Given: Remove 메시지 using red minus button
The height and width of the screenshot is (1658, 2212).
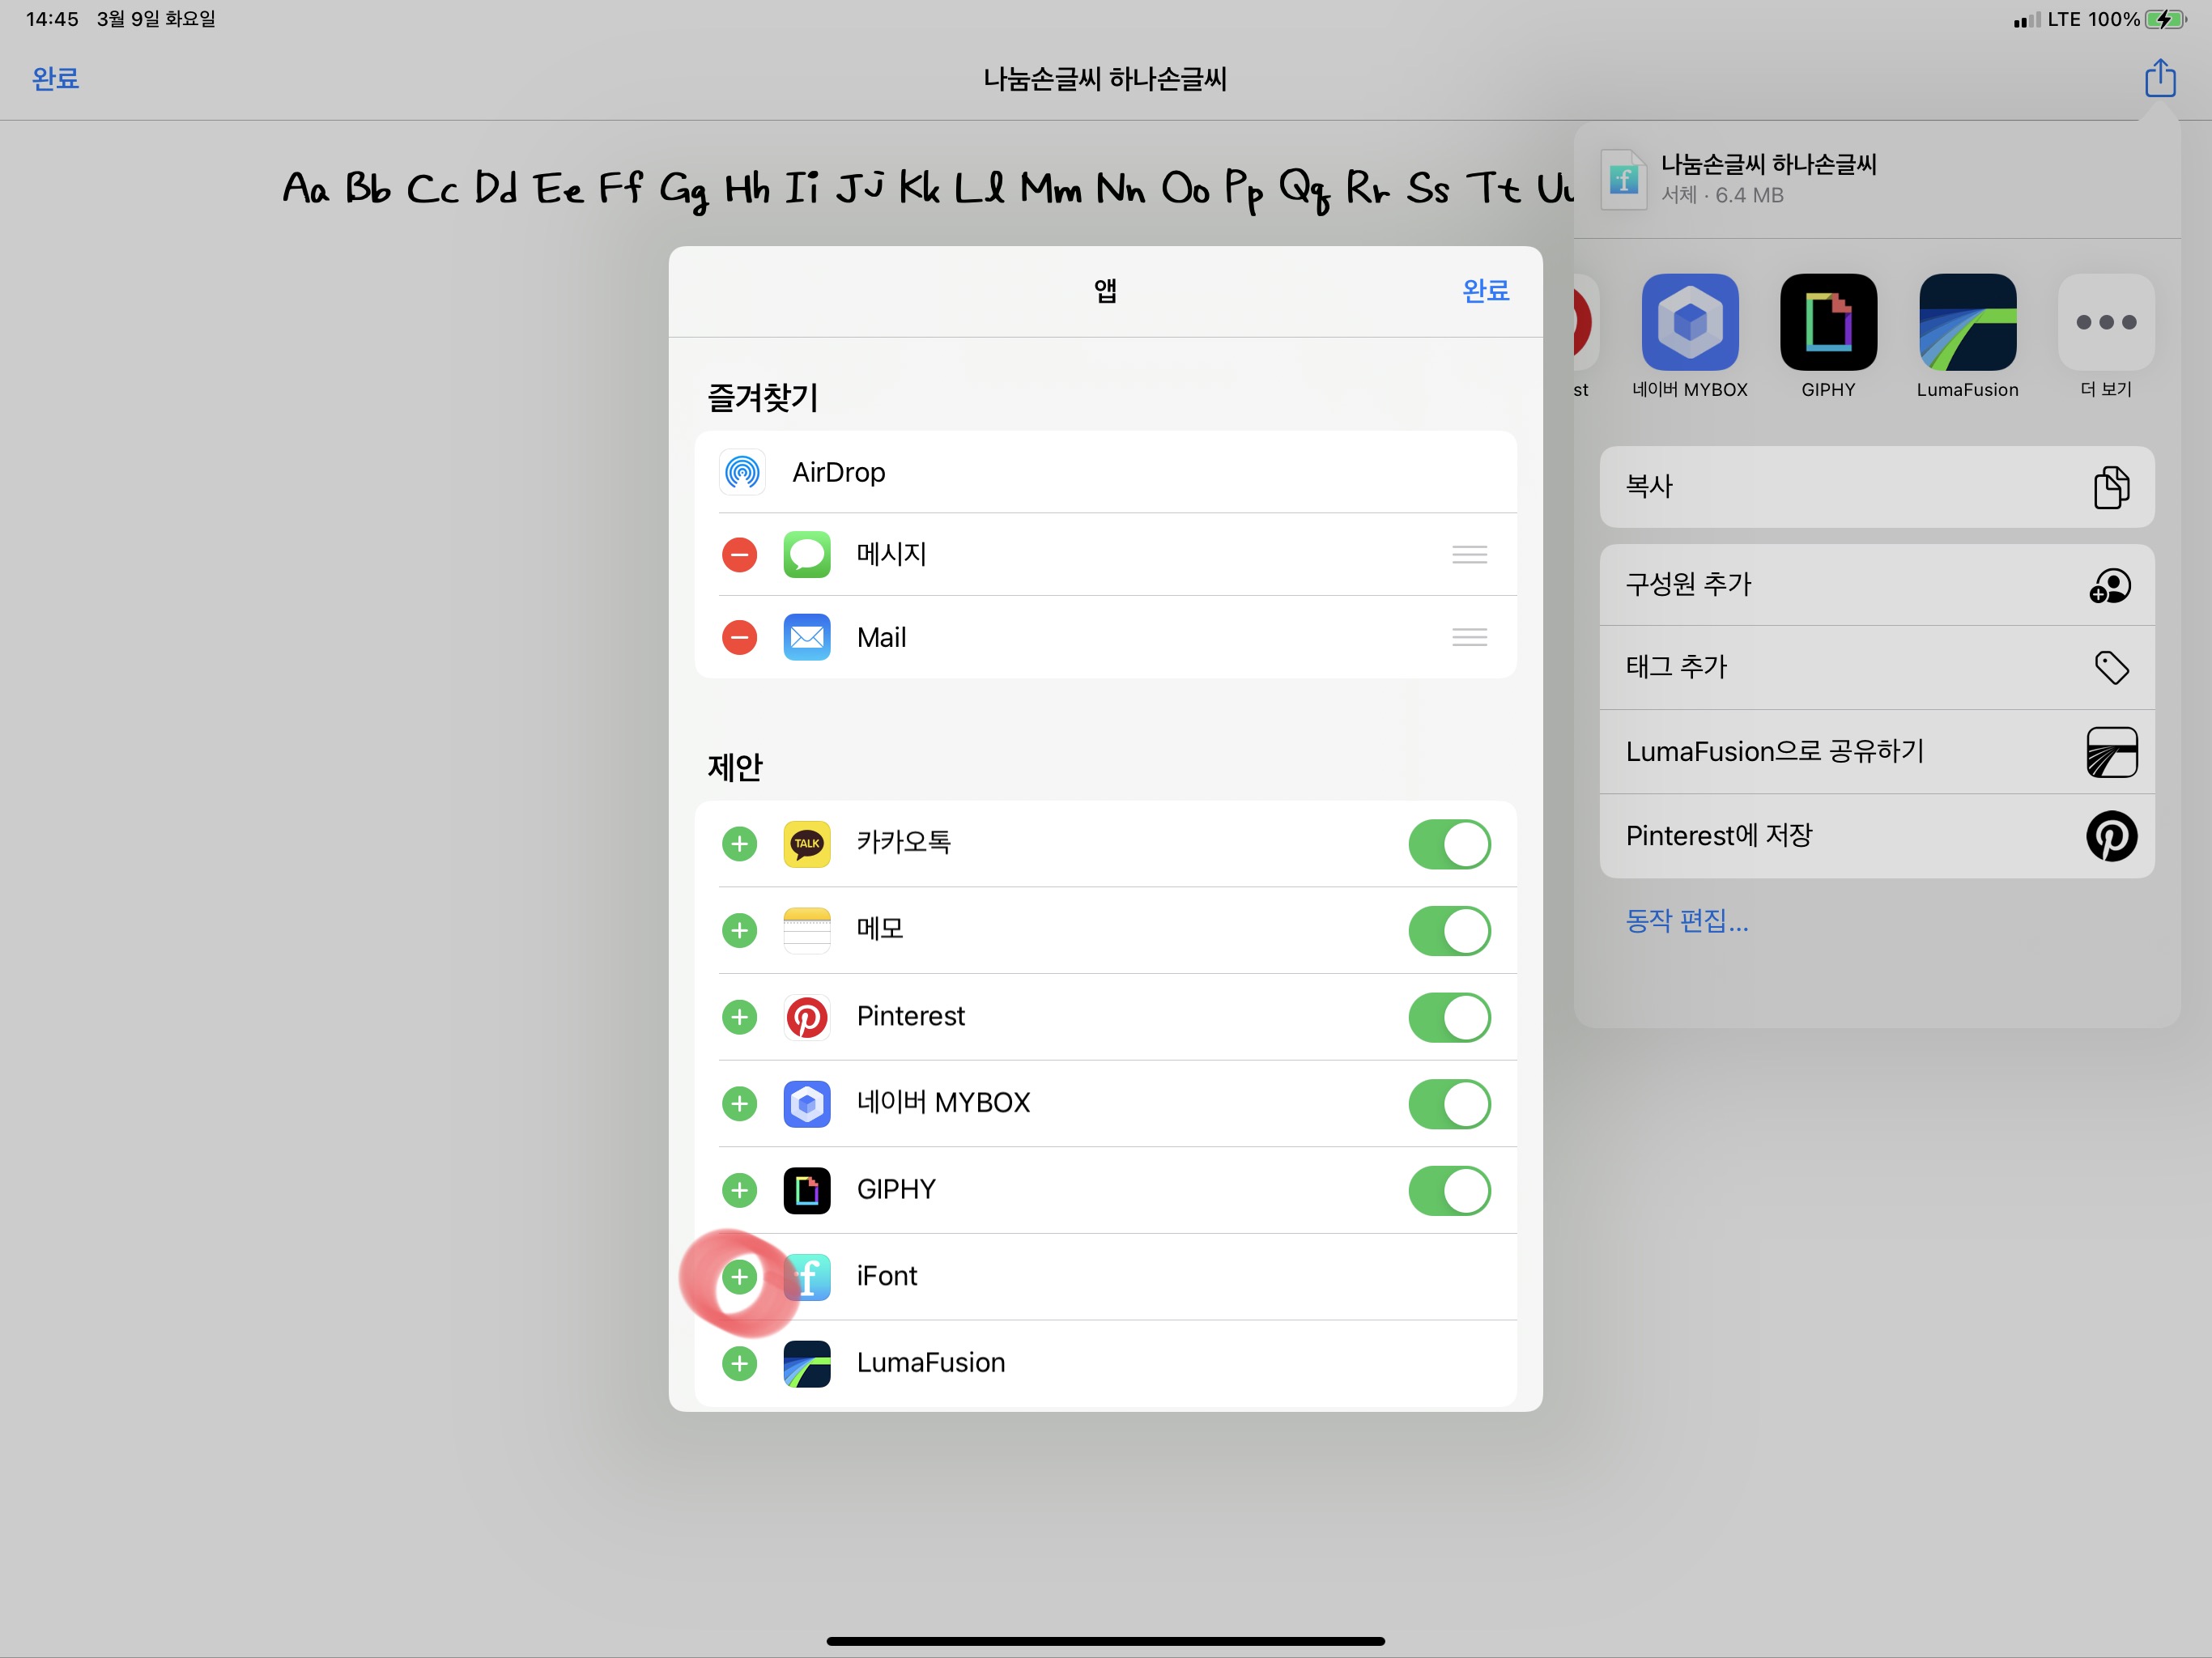Looking at the screenshot, I should coord(739,554).
